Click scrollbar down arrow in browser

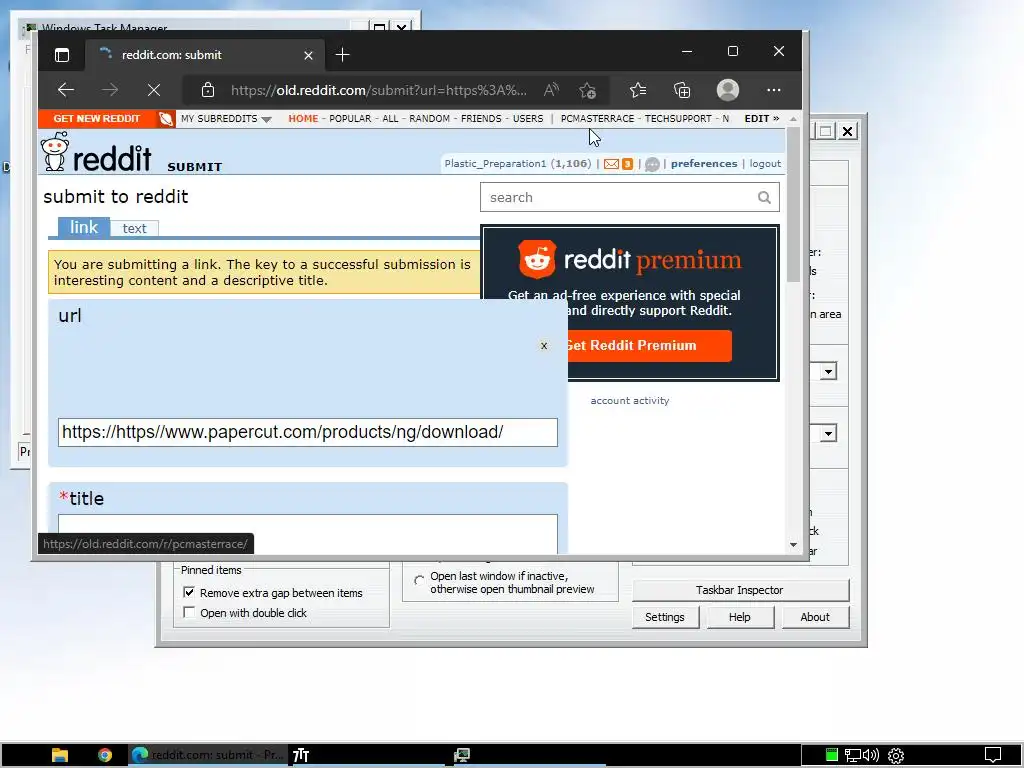pos(793,545)
